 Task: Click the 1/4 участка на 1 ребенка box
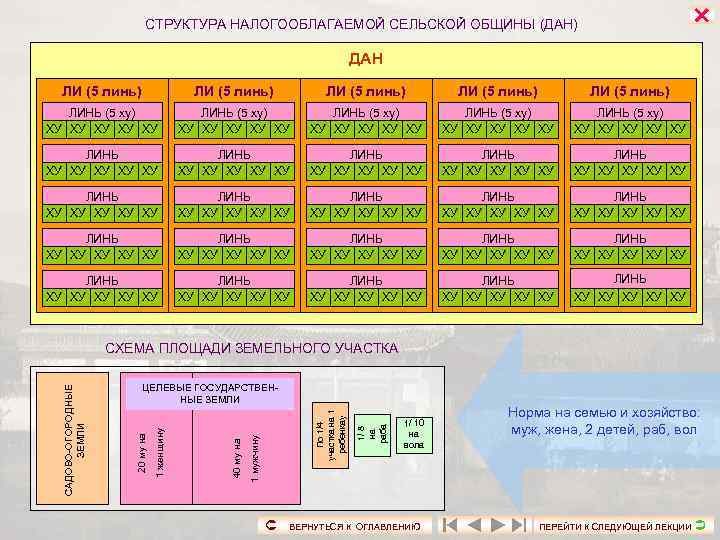pos(331,435)
